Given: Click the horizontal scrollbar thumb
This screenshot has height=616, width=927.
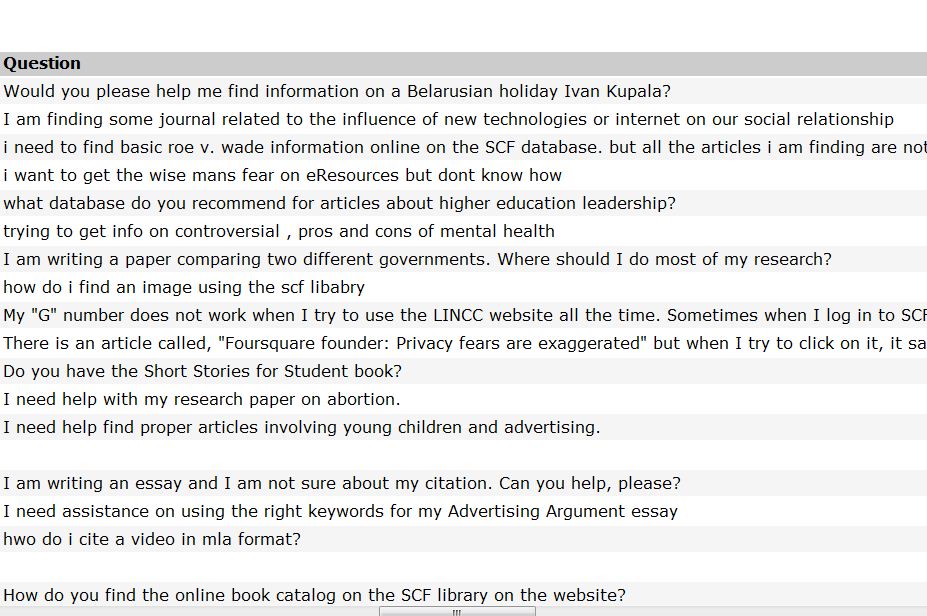Looking at the screenshot, I should [457, 611].
